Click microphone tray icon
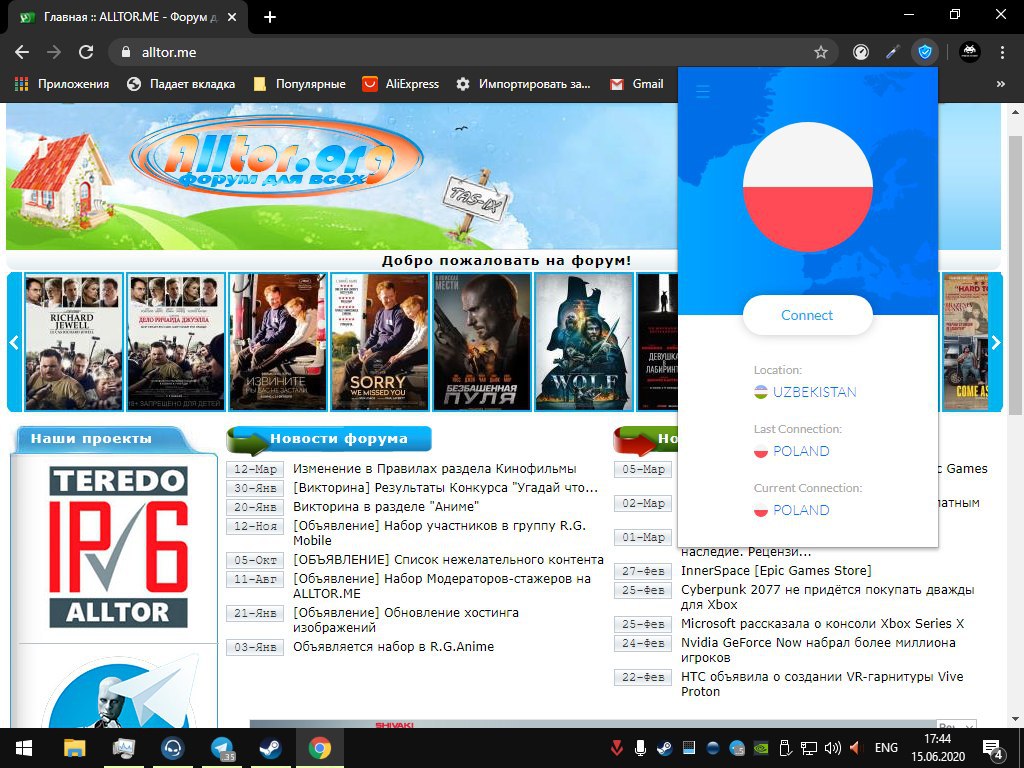1024x768 pixels. (641, 748)
